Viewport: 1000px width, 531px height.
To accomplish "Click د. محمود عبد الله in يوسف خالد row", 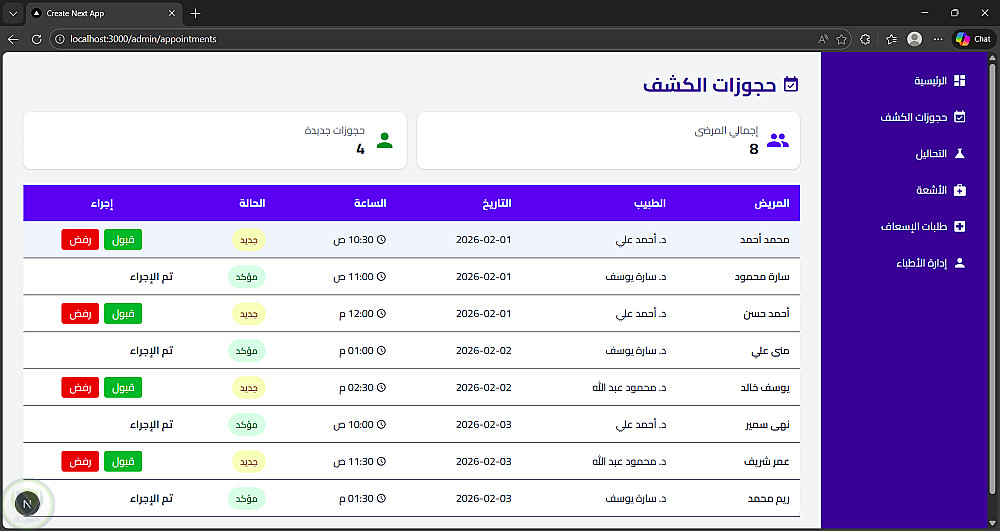I will 629,388.
